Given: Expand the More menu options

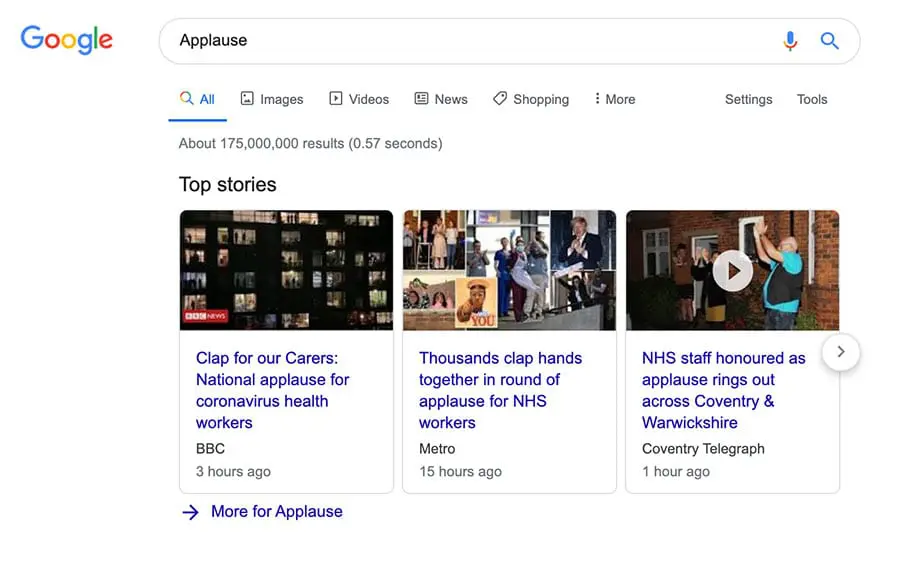Looking at the screenshot, I should pyautogui.click(x=614, y=99).
